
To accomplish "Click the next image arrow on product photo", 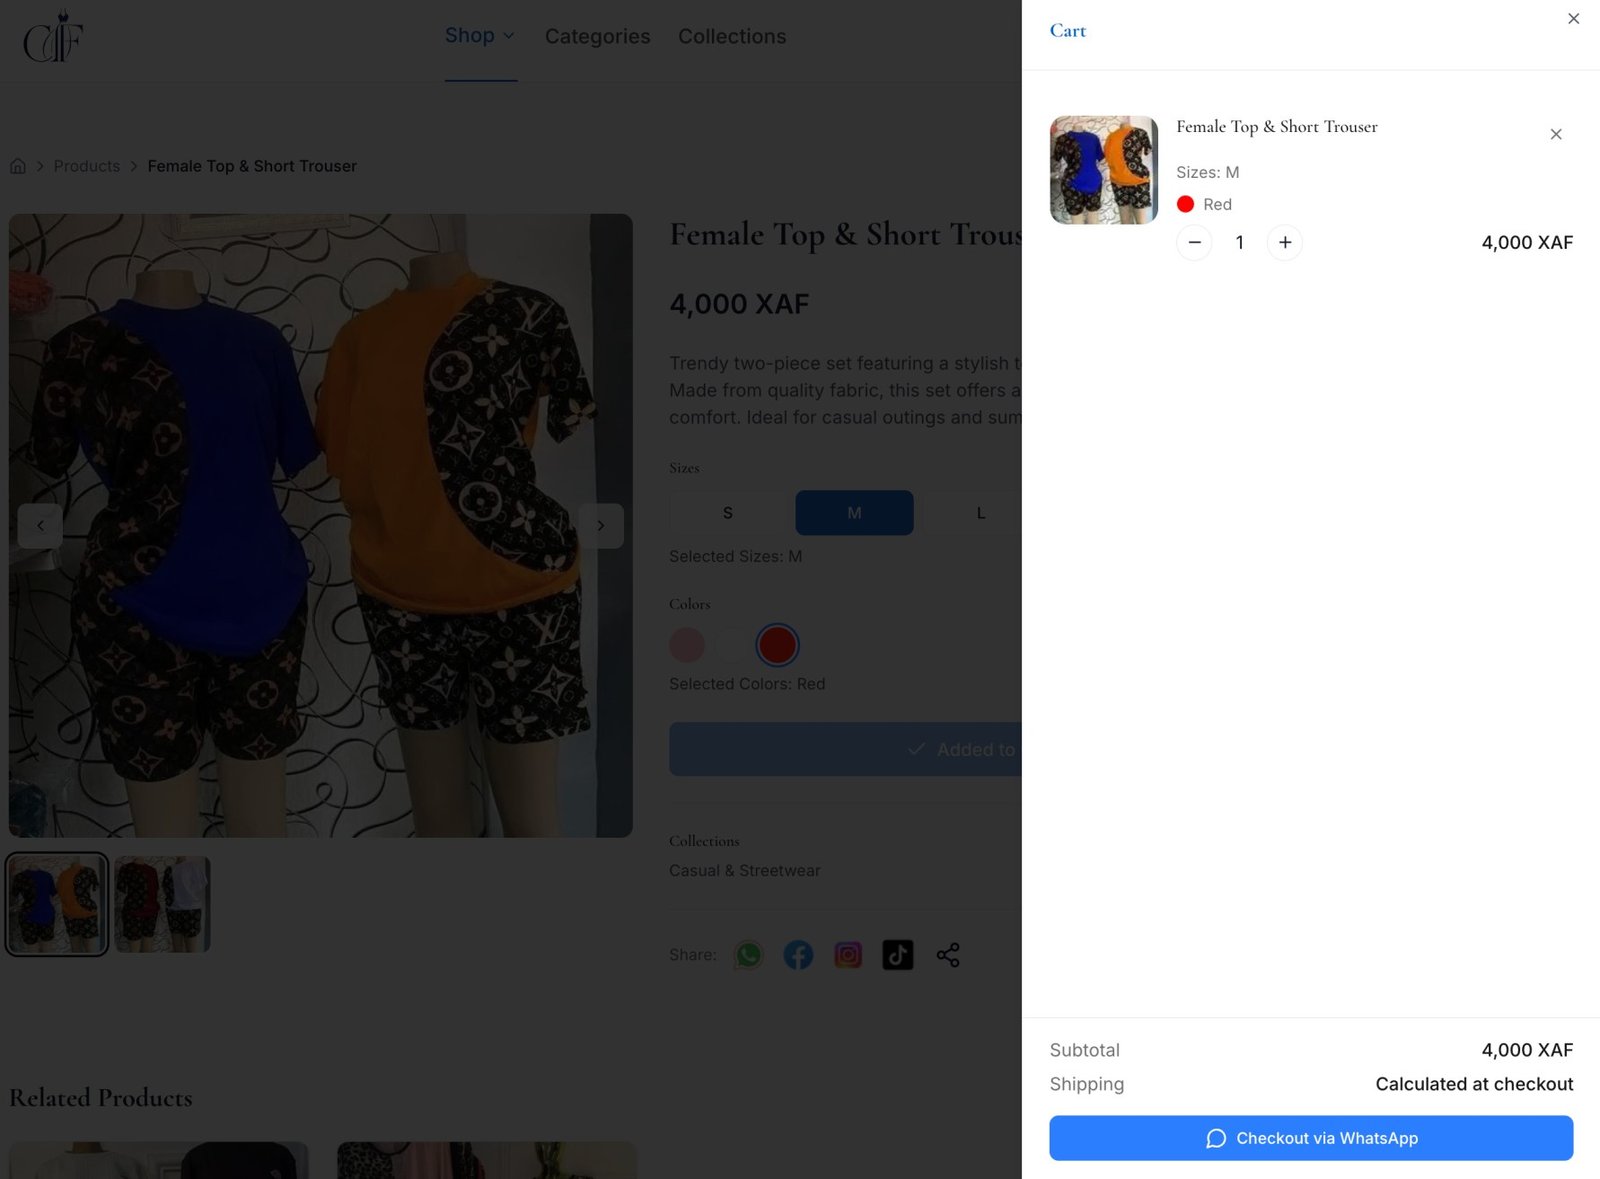I will point(601,525).
